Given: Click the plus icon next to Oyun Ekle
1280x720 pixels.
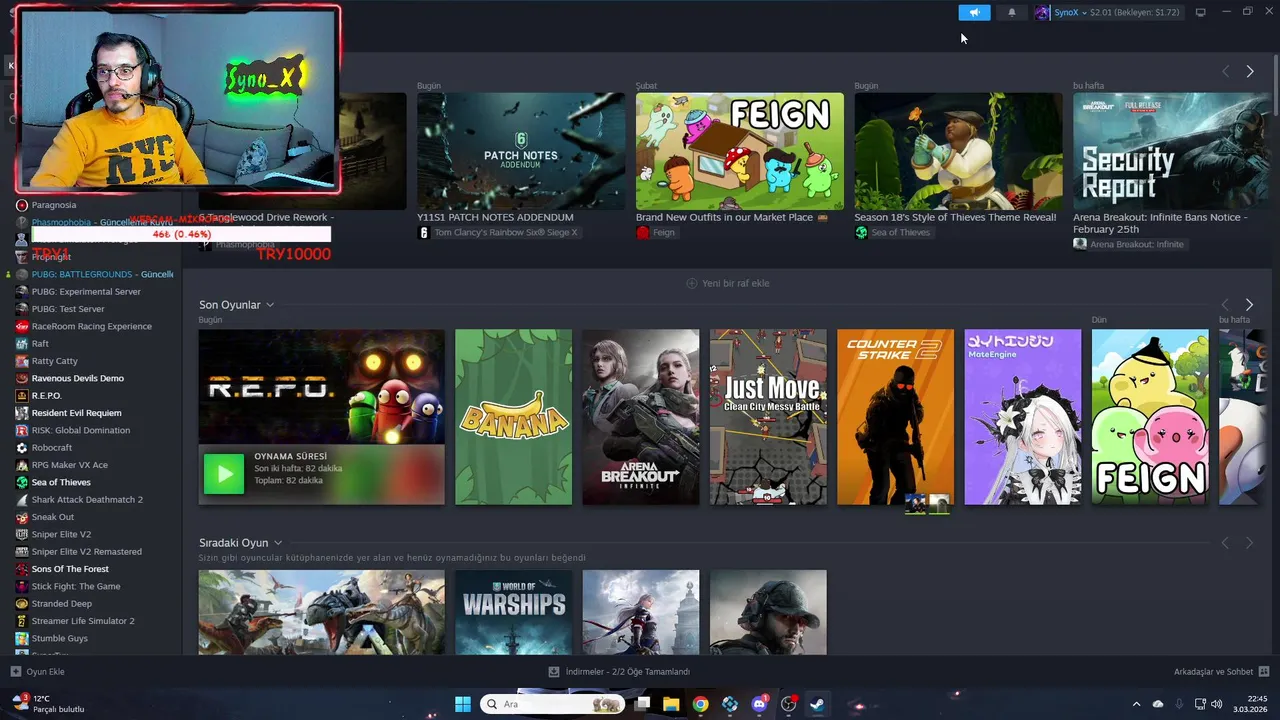Looking at the screenshot, I should point(15,672).
